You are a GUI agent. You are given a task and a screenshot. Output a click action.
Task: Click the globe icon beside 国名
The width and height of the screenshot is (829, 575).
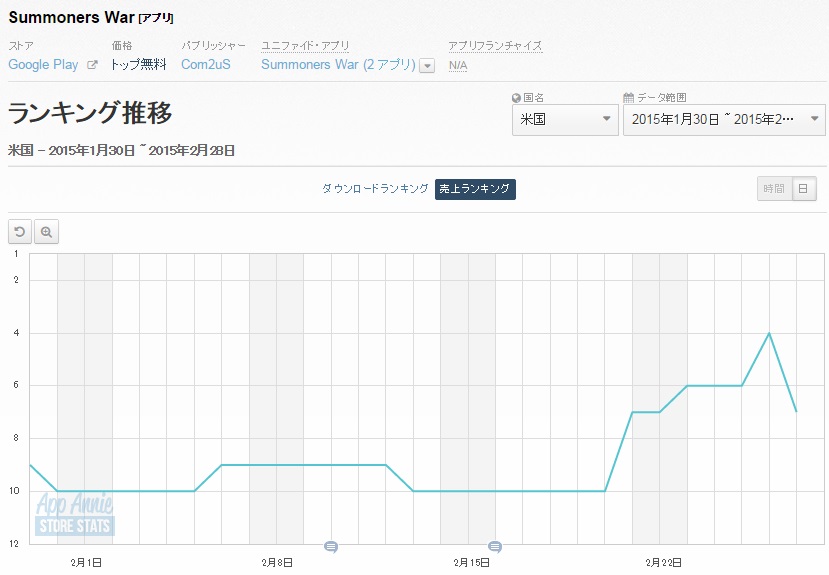517,98
